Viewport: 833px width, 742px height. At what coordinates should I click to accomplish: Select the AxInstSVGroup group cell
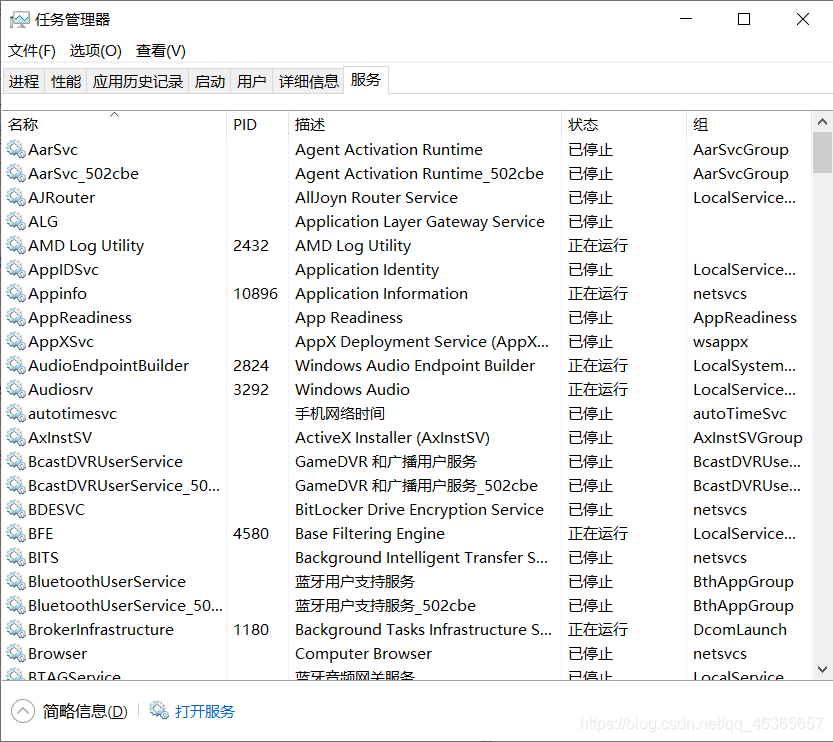point(748,438)
